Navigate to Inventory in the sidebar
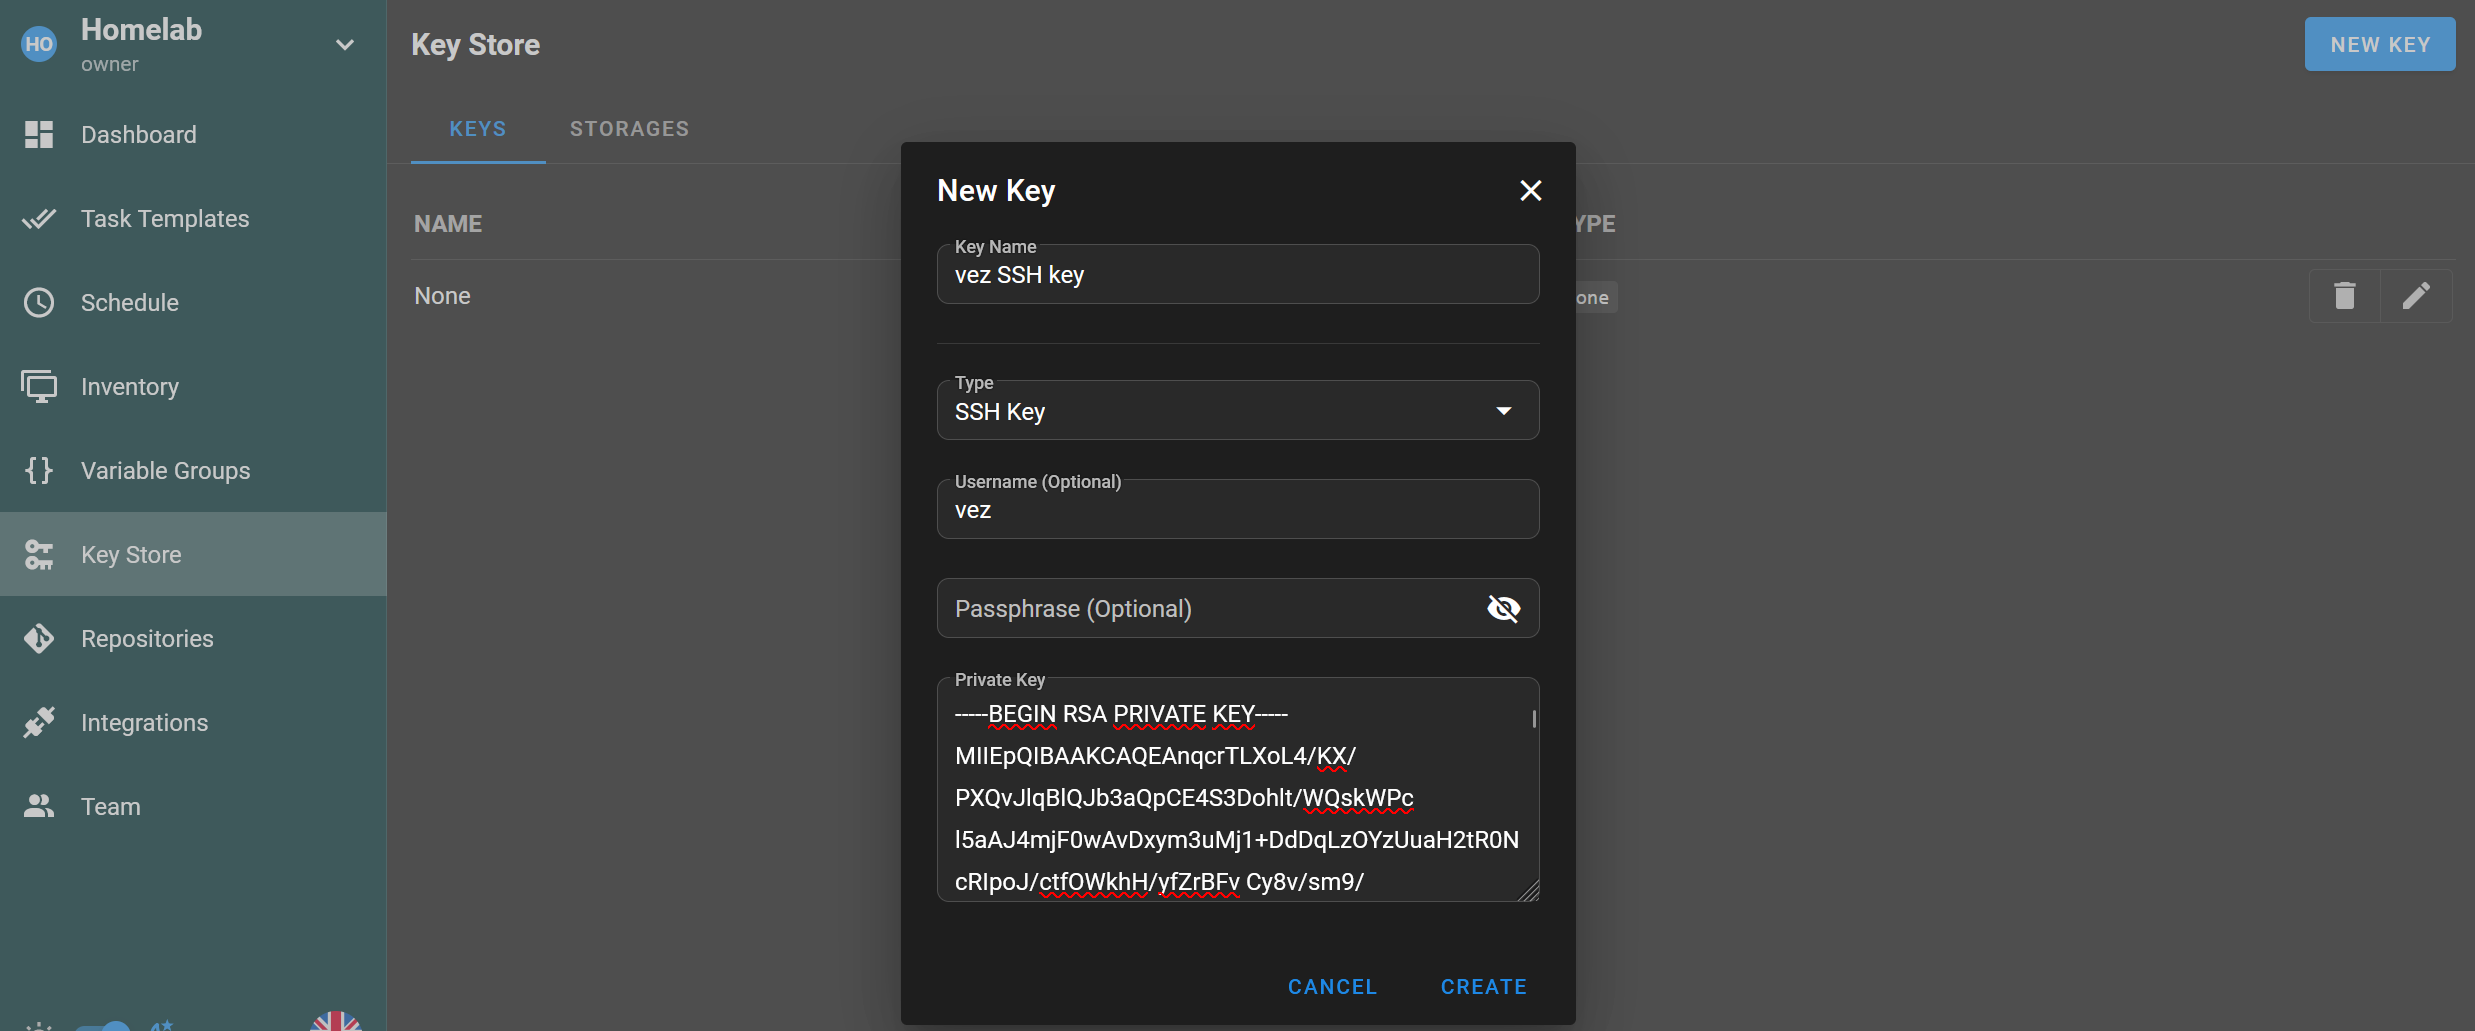 (130, 387)
